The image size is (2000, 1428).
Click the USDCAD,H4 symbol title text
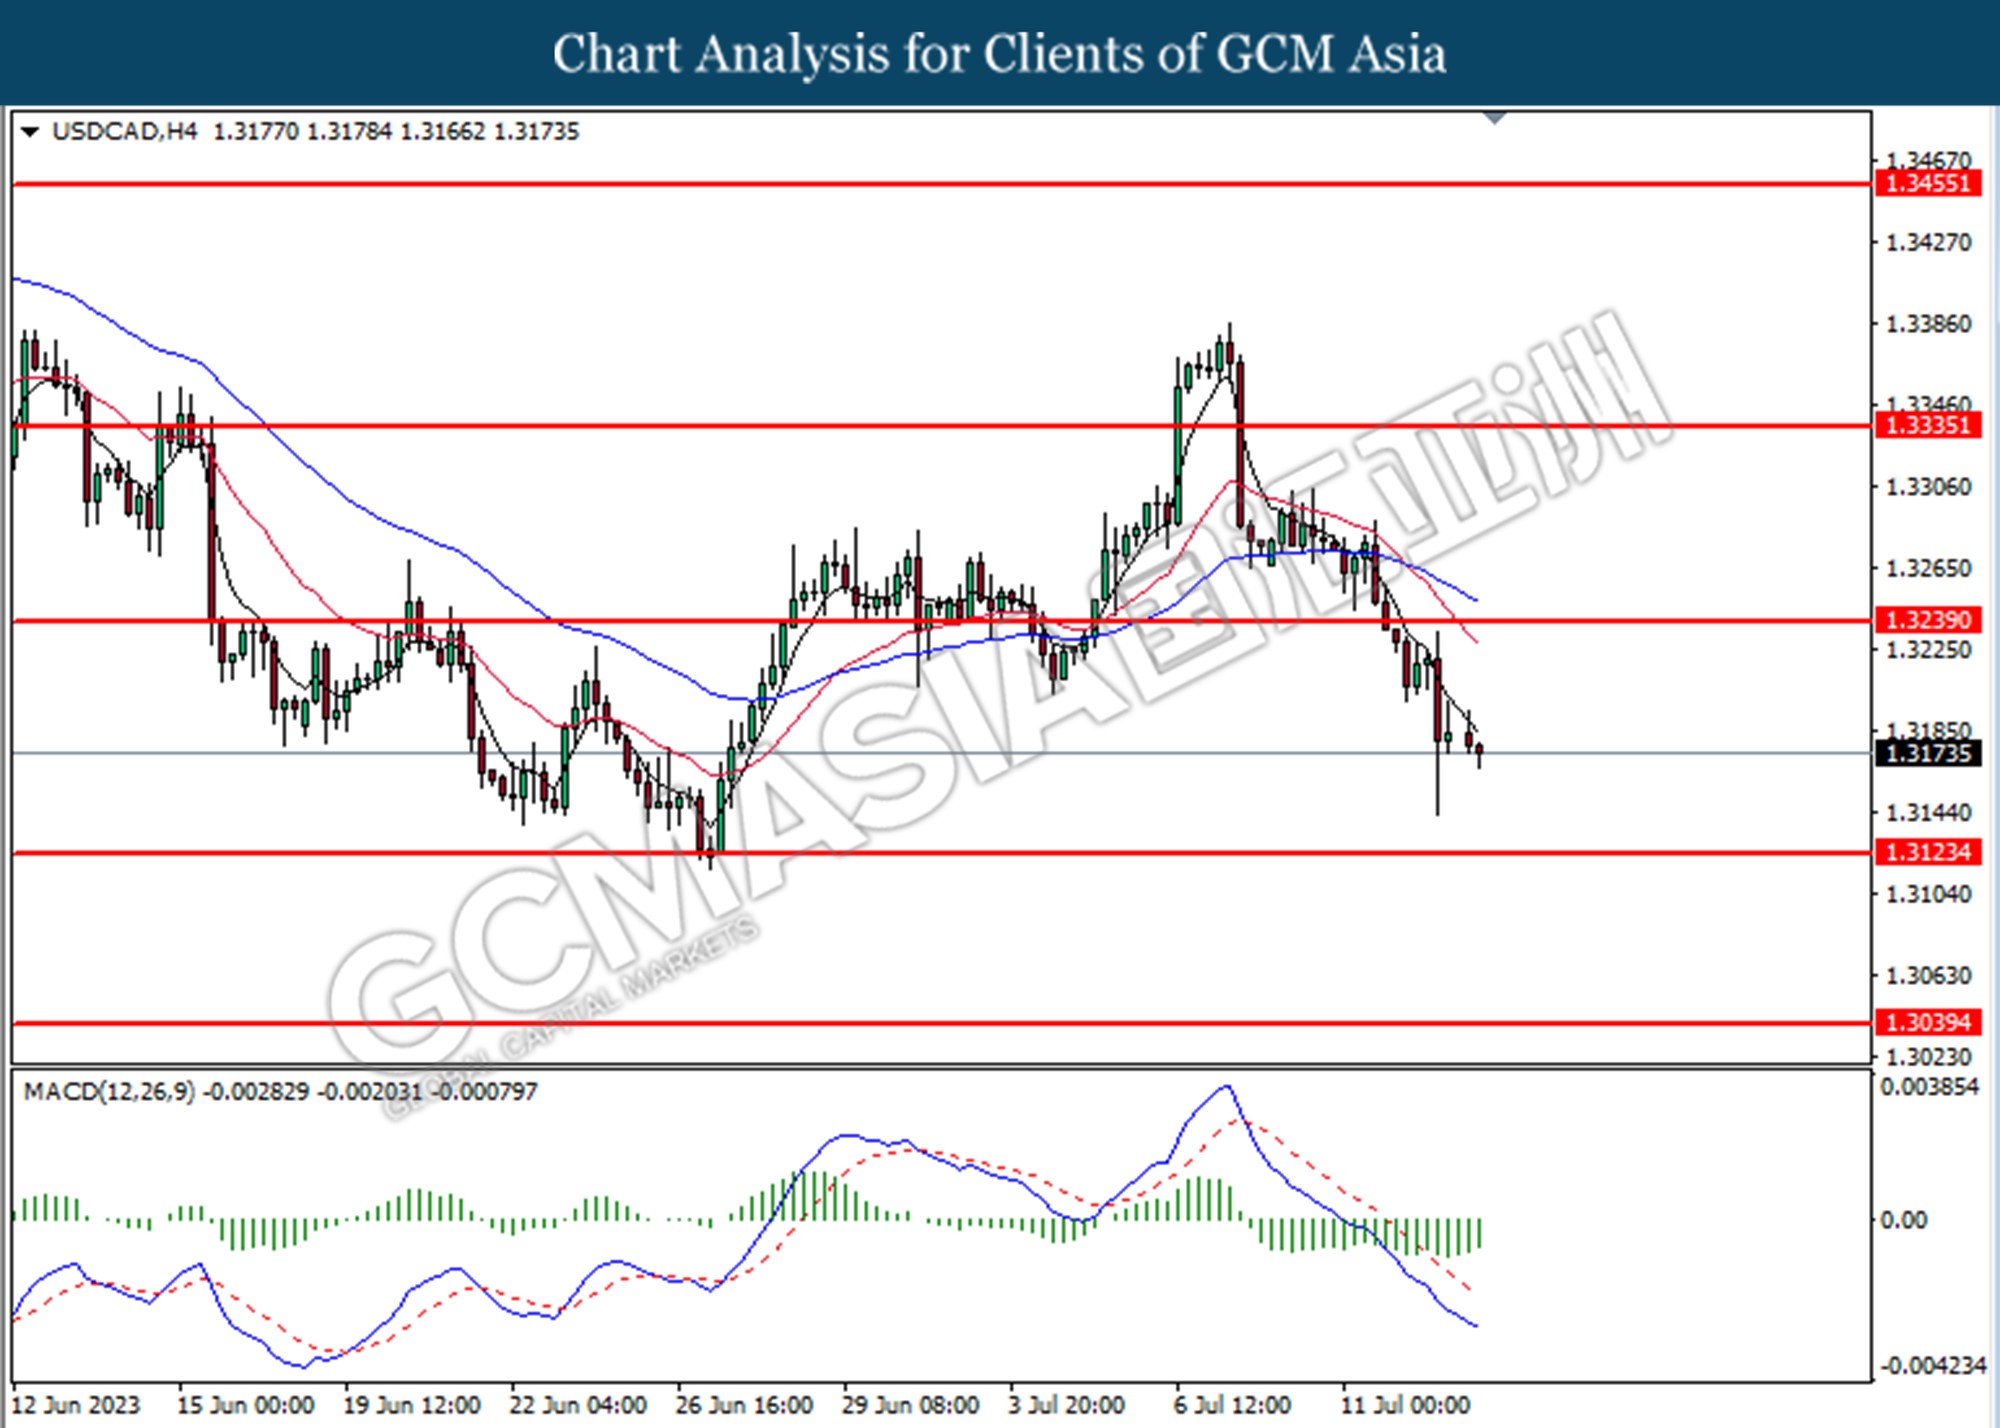(124, 132)
